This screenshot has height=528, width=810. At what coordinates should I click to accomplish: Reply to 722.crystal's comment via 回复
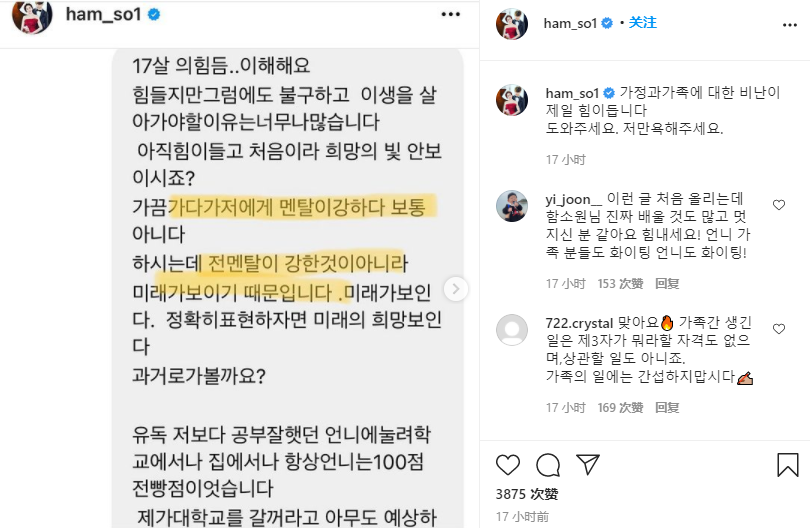pos(667,408)
